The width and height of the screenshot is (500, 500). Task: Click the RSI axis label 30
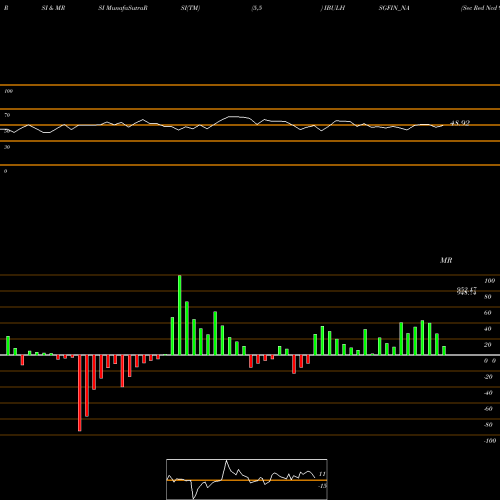tap(7, 147)
